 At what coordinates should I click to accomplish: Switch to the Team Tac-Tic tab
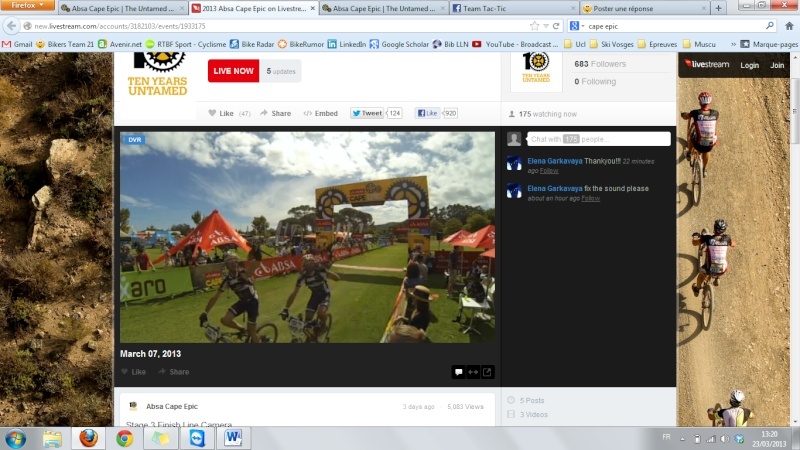point(514,8)
